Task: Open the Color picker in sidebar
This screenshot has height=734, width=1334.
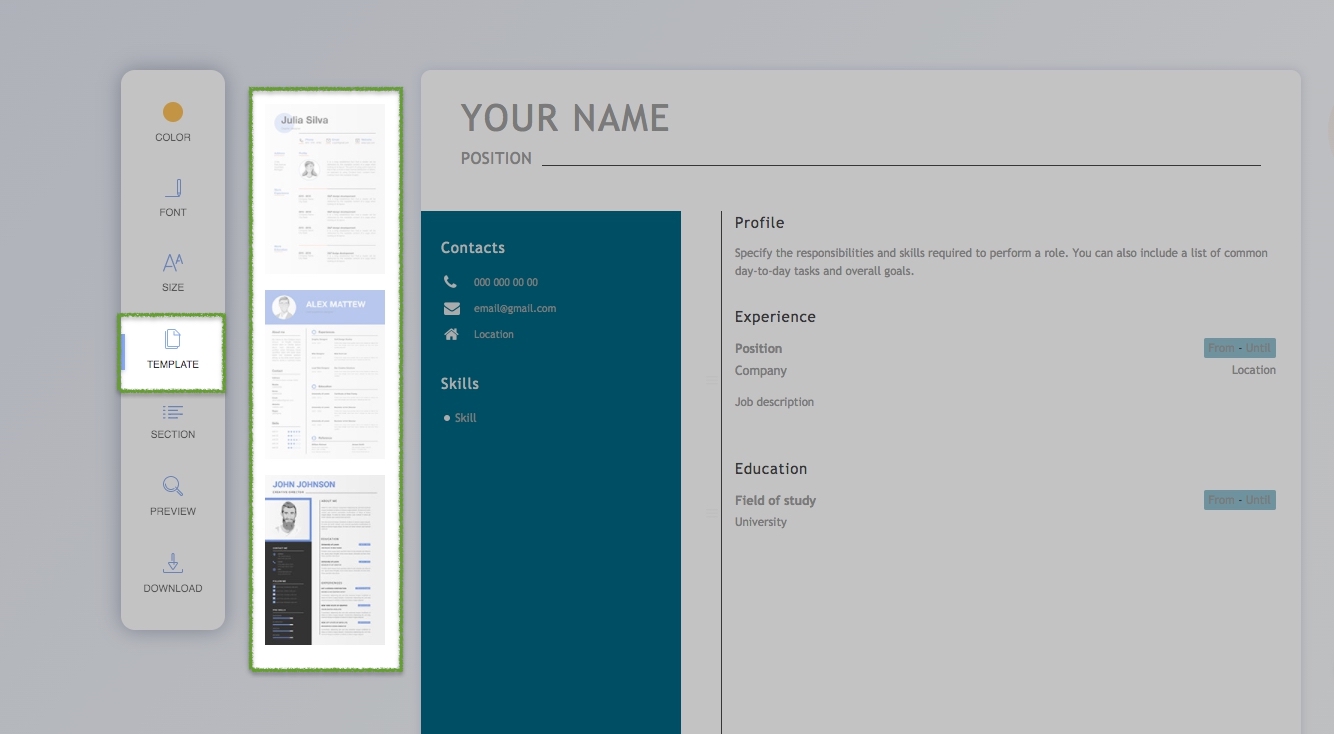Action: pos(173,122)
